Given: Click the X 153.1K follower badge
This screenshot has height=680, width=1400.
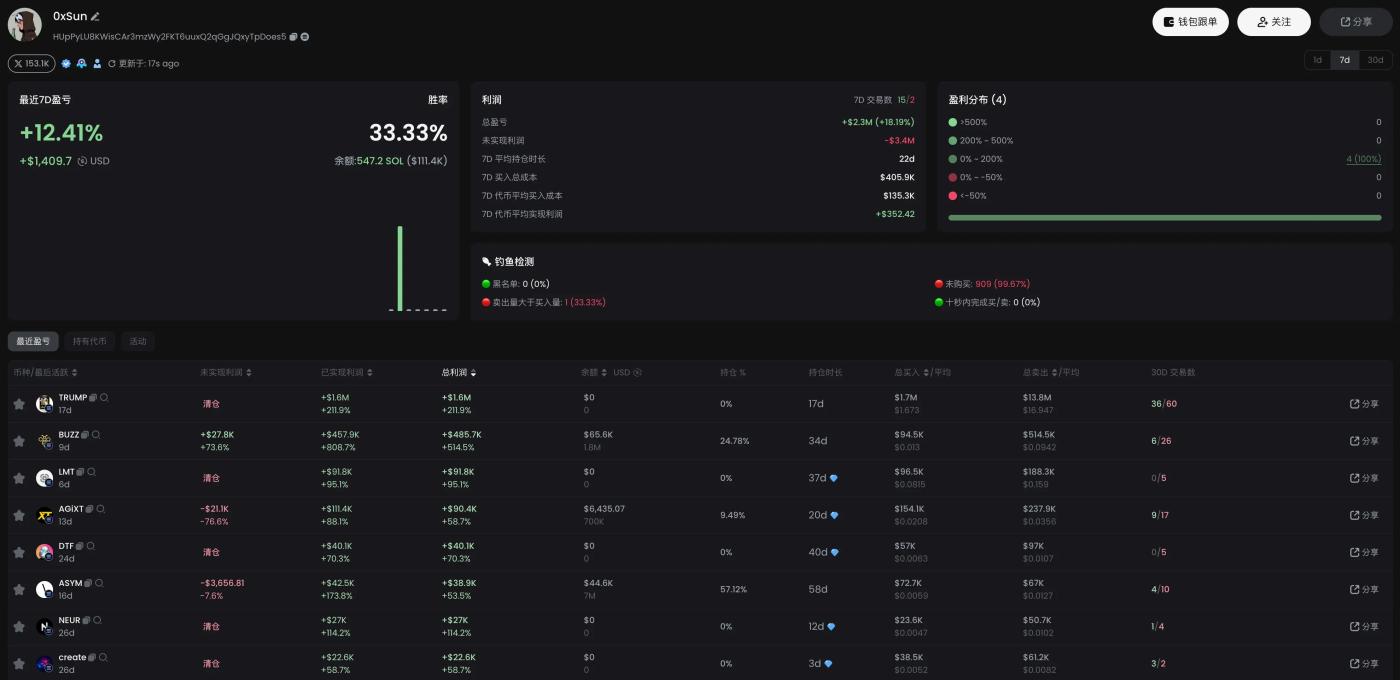Looking at the screenshot, I should coord(31,64).
